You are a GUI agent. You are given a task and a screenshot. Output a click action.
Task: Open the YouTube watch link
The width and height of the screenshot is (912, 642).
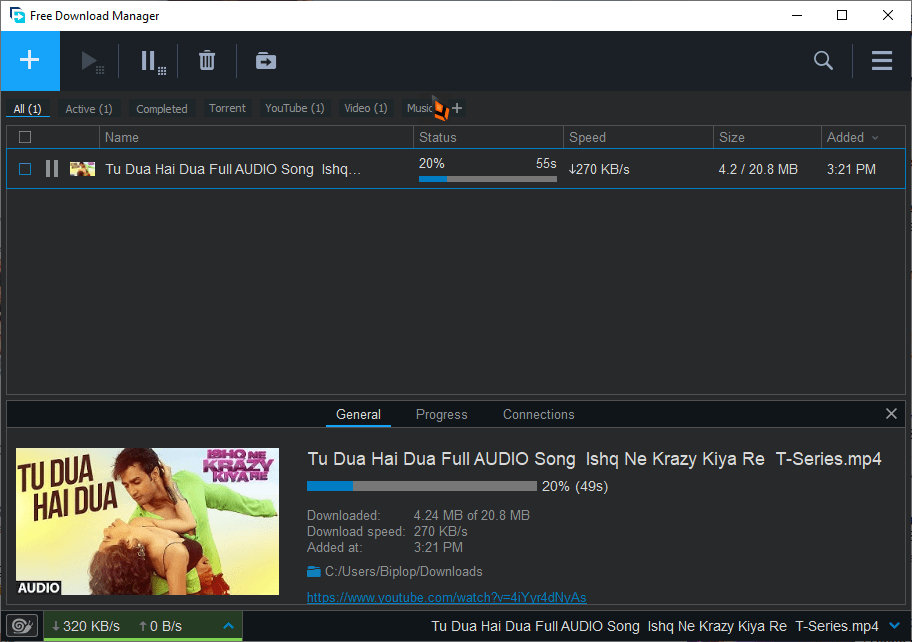pos(447,597)
